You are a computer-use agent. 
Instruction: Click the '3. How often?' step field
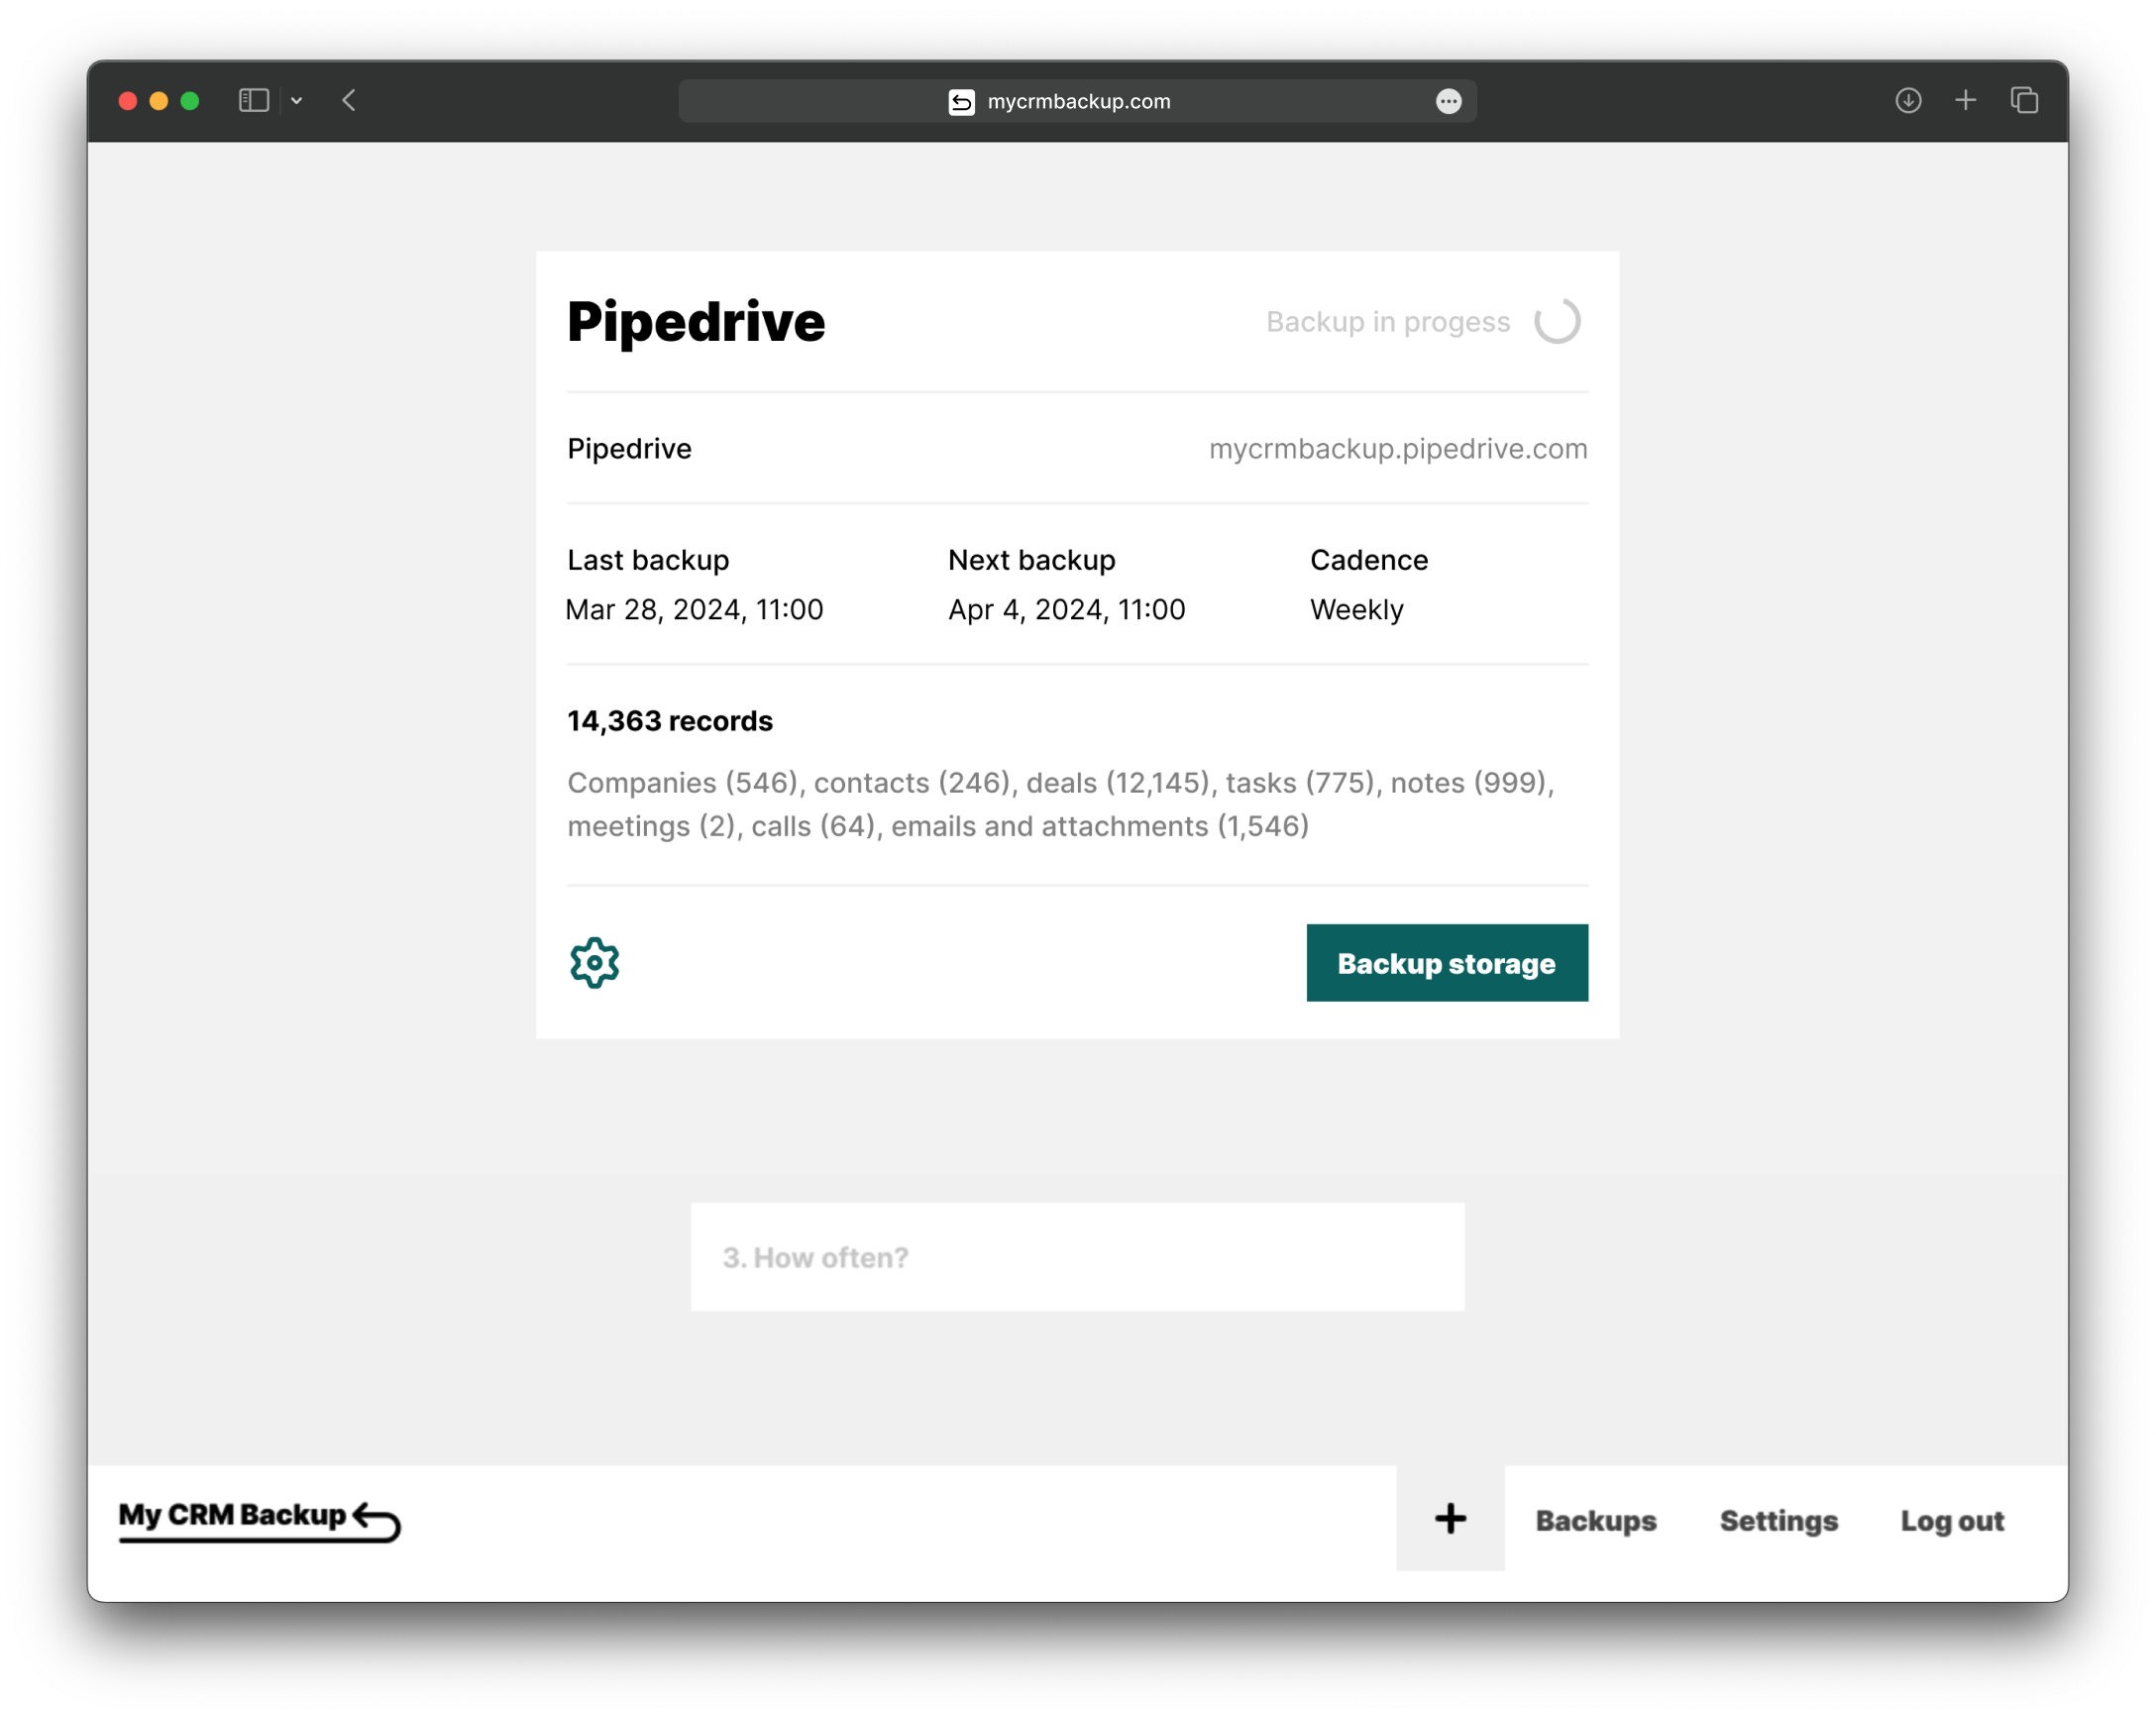click(1077, 1257)
